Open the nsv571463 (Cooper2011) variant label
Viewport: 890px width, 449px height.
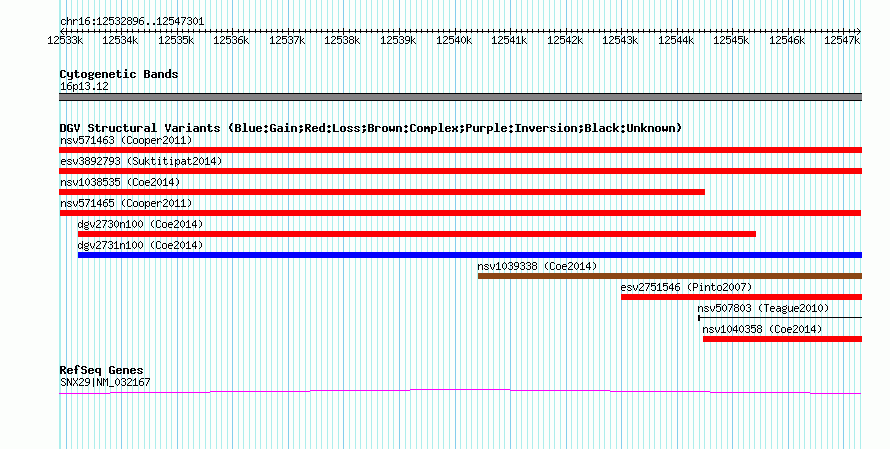pos(126,140)
